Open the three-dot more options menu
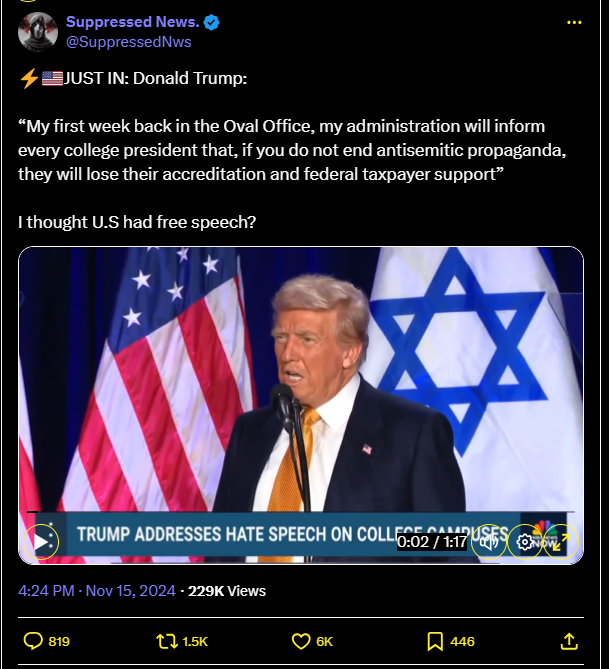The width and height of the screenshot is (609, 669). 574,23
